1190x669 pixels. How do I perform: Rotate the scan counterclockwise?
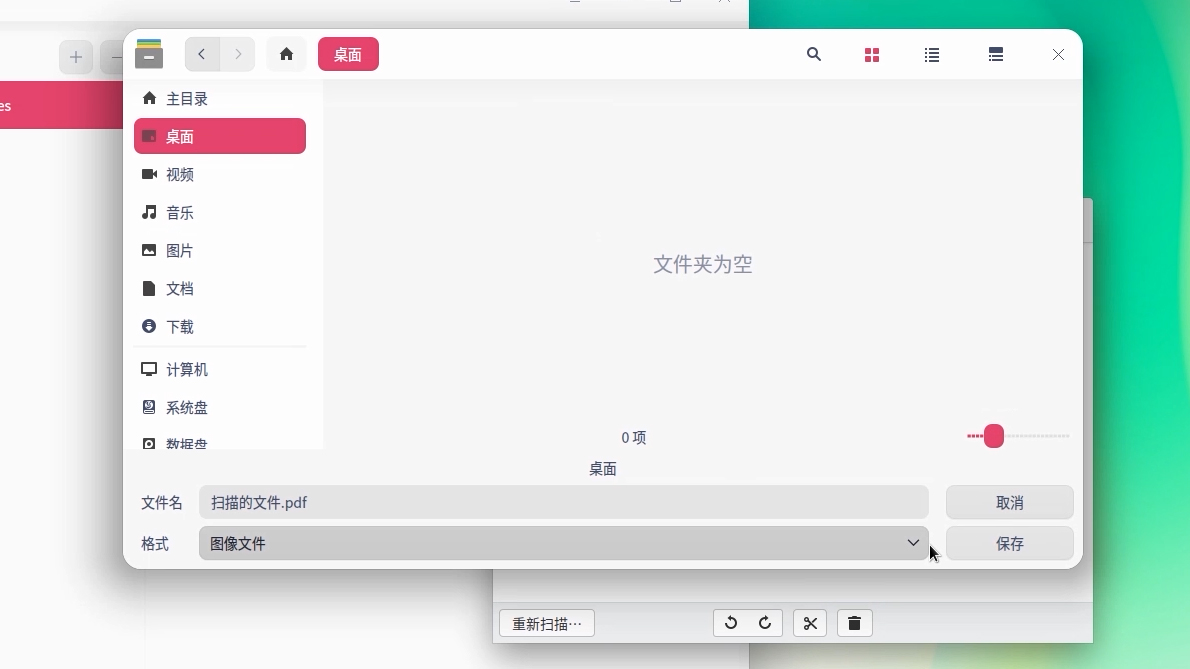coord(731,623)
